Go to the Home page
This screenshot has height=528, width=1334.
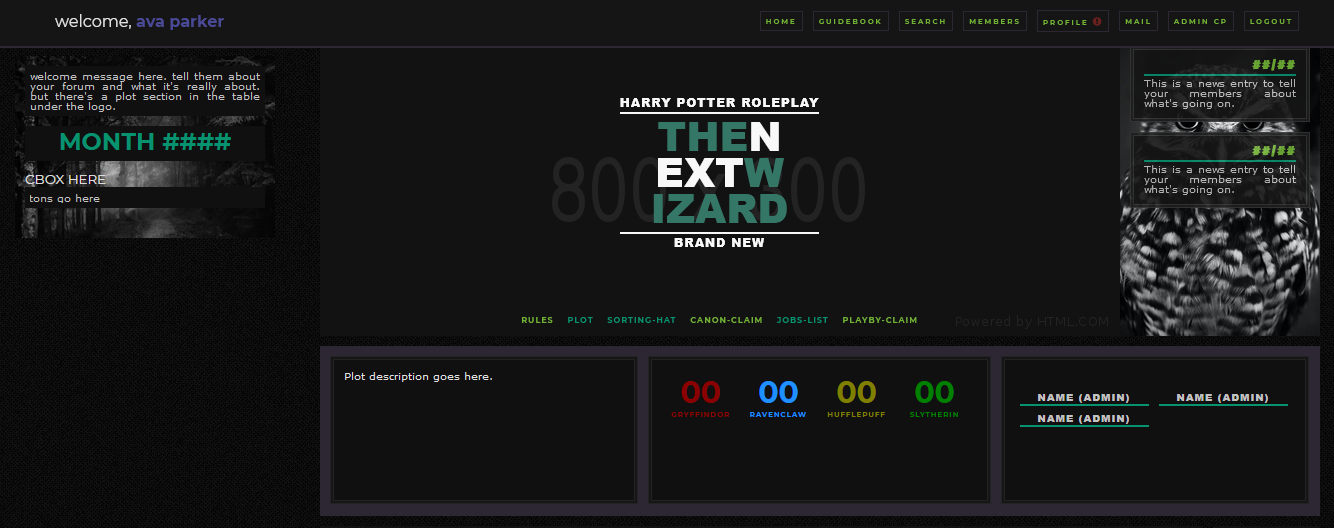click(781, 21)
